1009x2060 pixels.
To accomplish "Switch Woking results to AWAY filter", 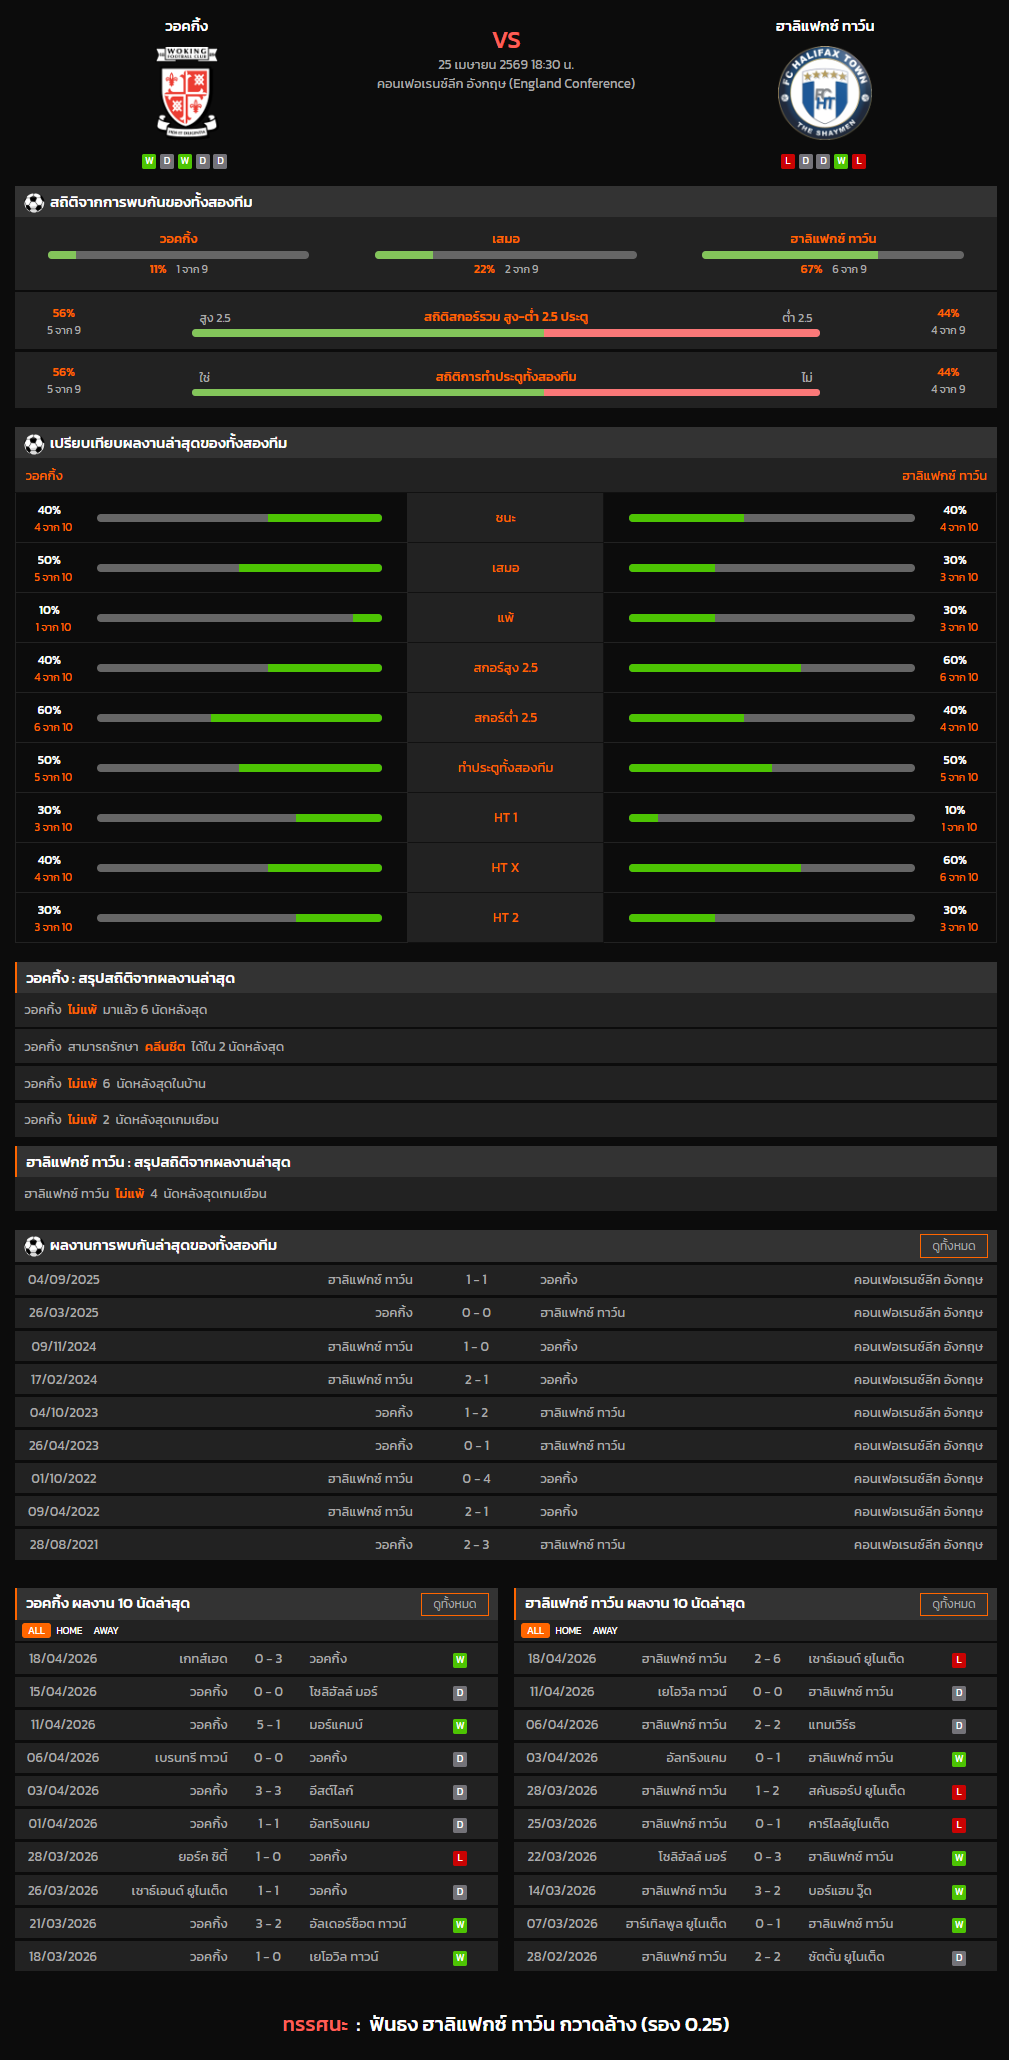I will coord(106,1631).
